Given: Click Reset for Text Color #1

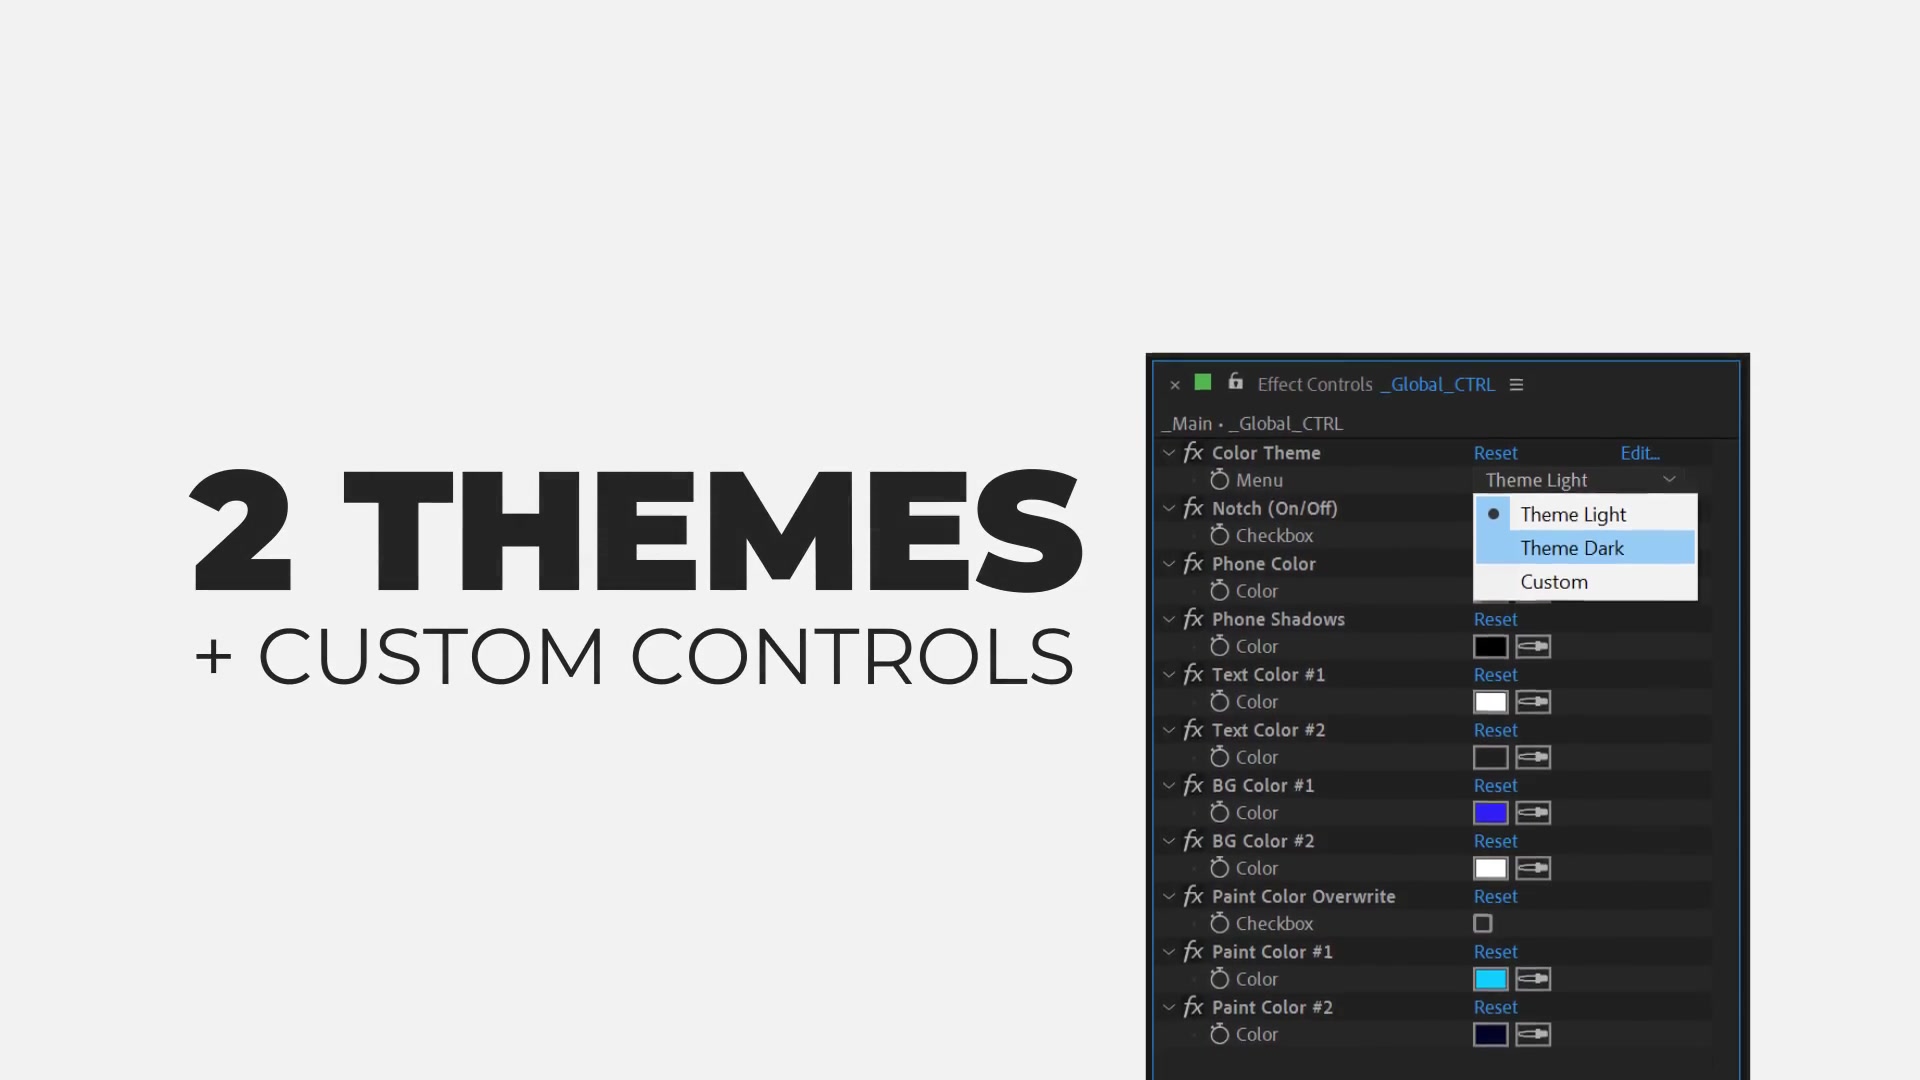Looking at the screenshot, I should [x=1494, y=674].
